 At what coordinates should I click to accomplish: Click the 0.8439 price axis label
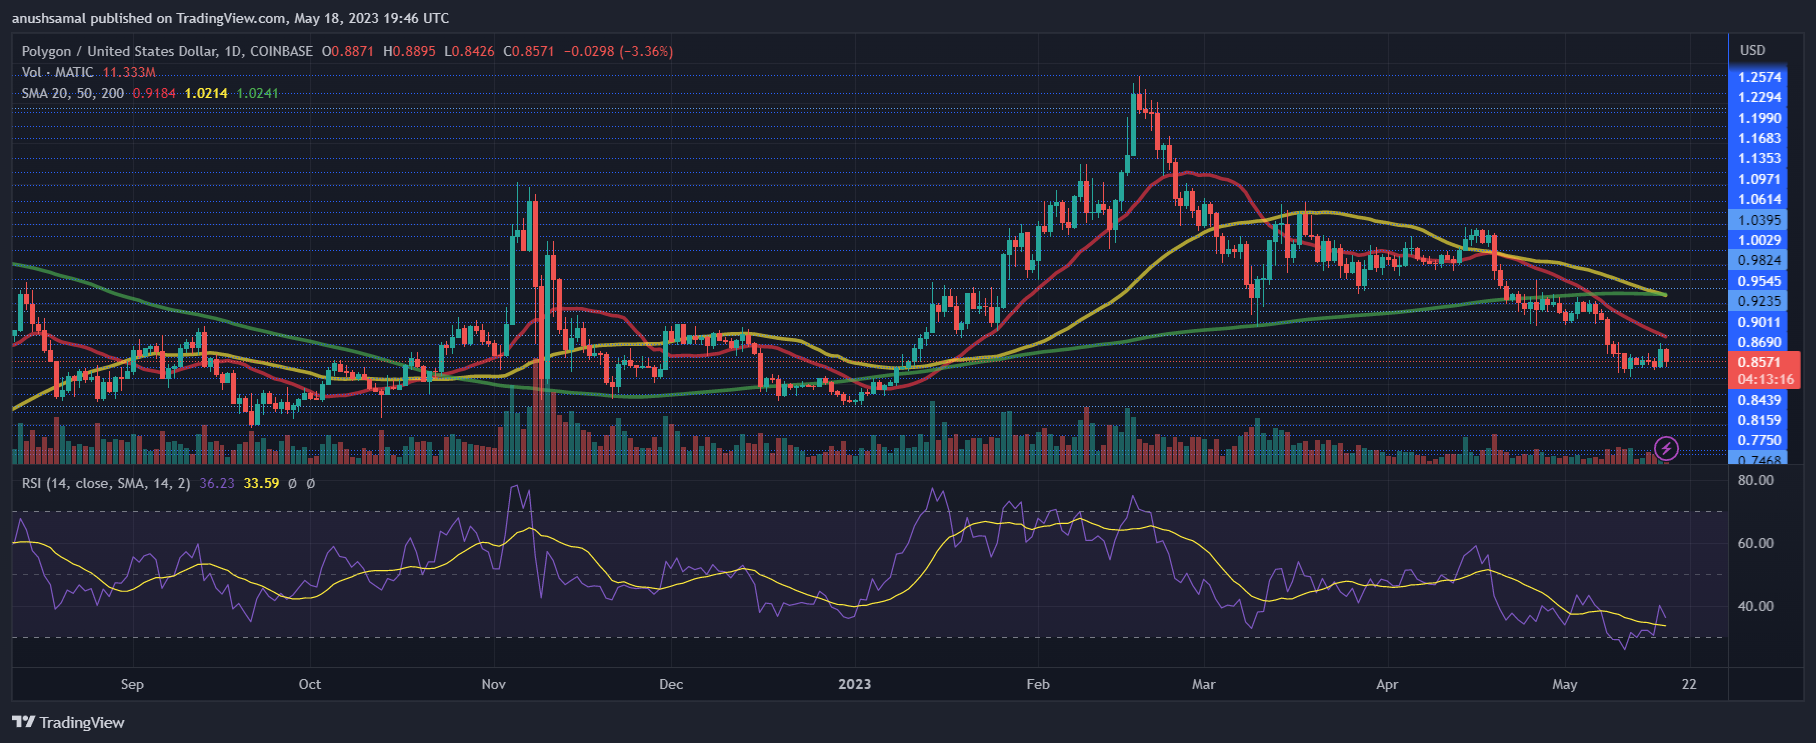click(1759, 400)
